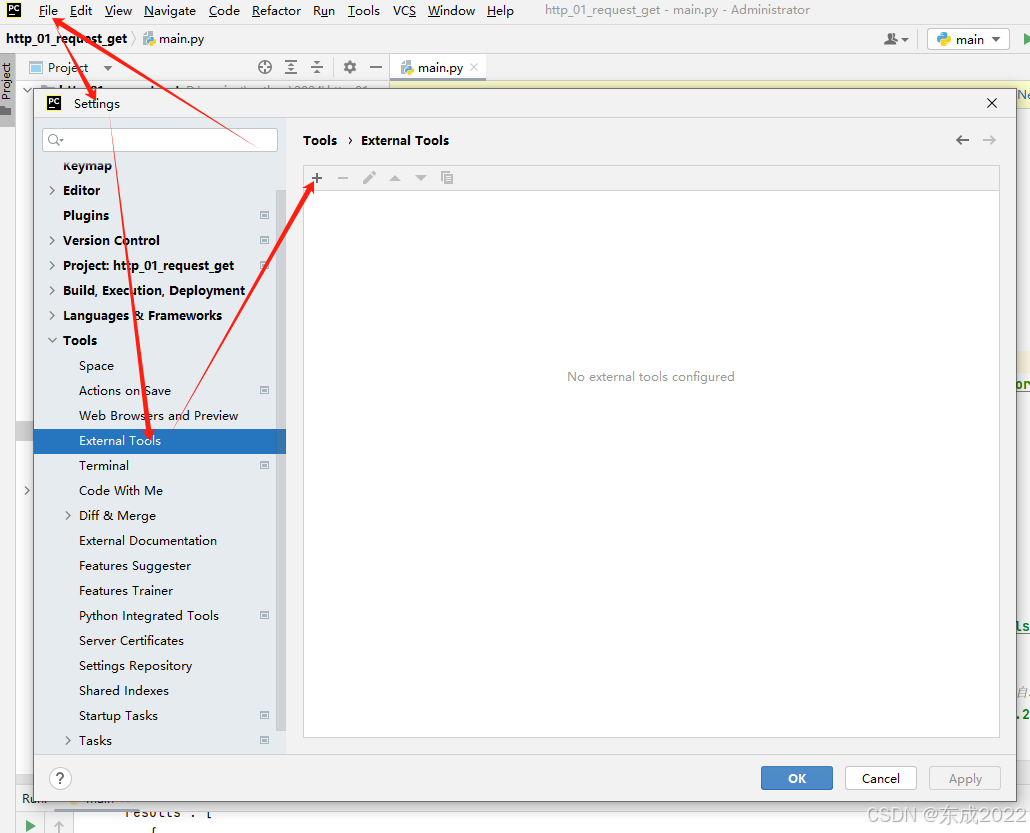
Task: Click the Apply button
Action: (965, 778)
